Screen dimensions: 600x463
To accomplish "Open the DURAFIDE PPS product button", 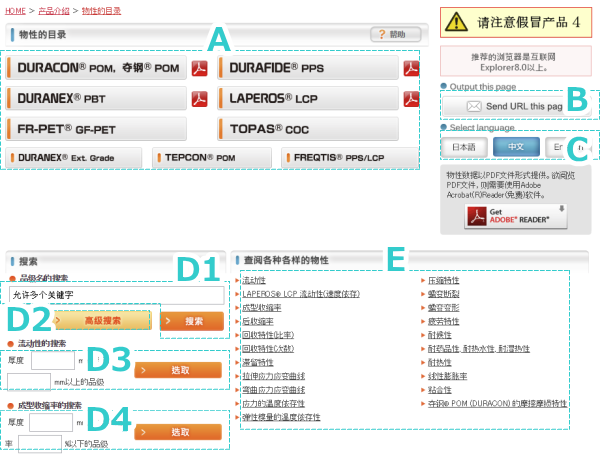I will click(308, 68).
